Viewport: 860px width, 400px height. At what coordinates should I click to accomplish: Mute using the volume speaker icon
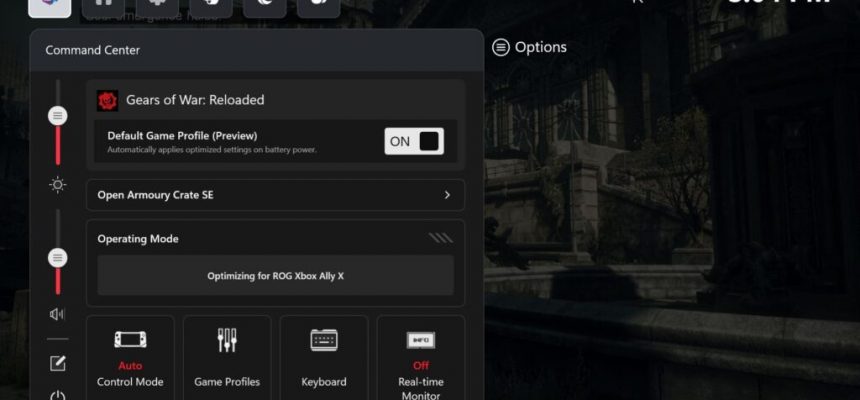(58, 314)
